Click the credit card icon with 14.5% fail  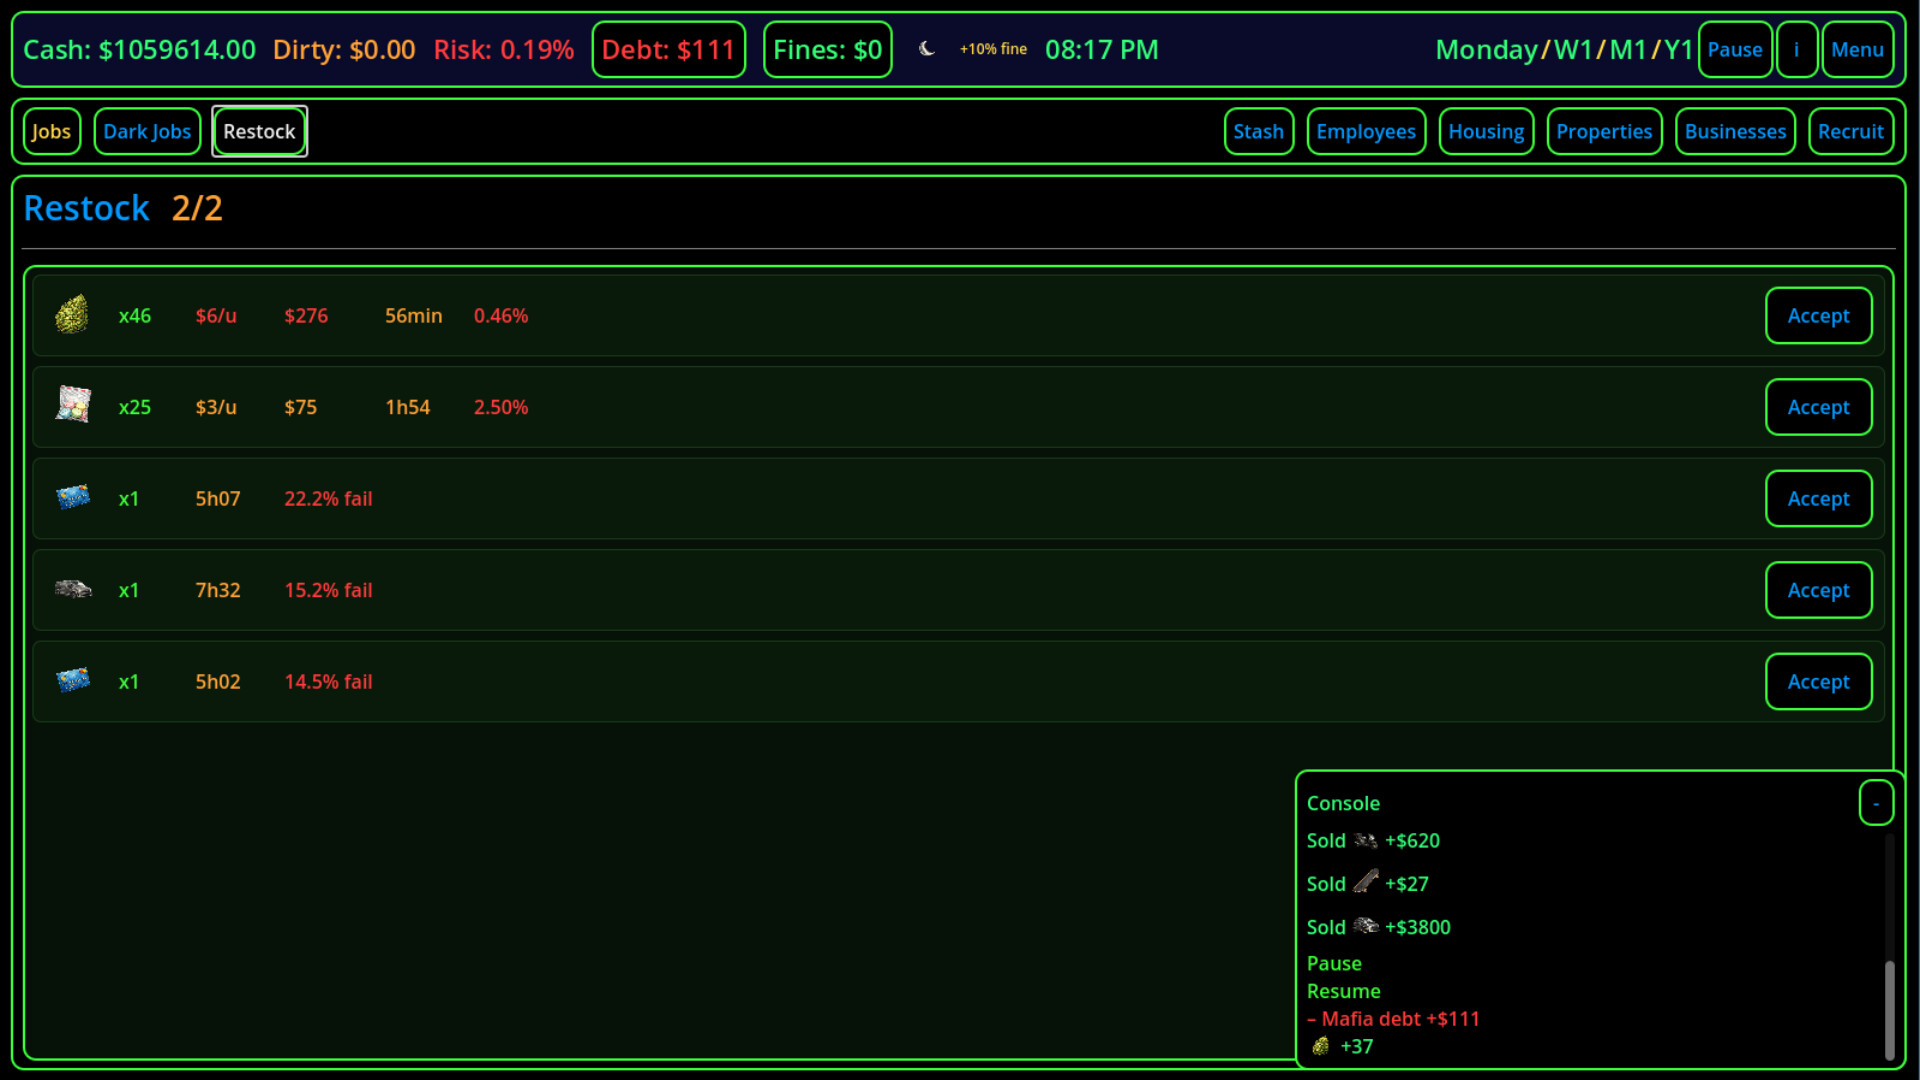(x=73, y=681)
